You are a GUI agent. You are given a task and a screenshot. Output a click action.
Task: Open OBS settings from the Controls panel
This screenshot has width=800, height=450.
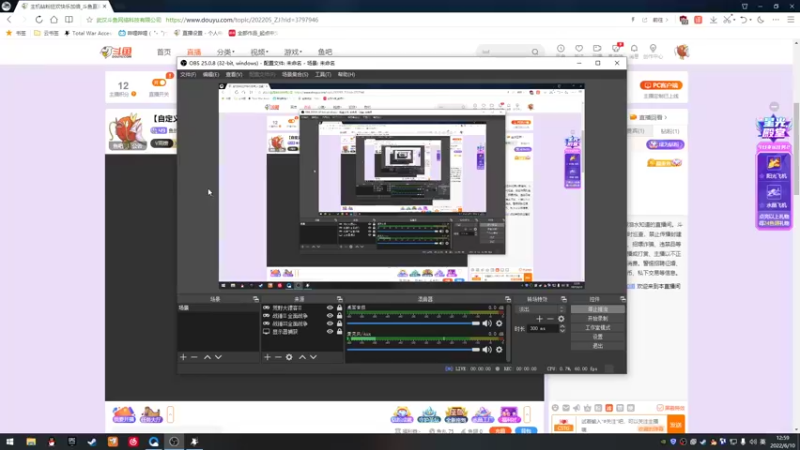coord(597,337)
